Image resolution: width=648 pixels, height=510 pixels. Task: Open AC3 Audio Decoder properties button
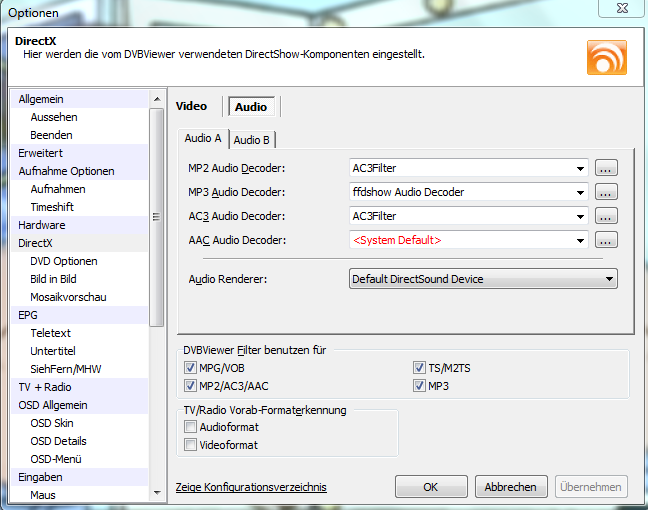coord(606,216)
